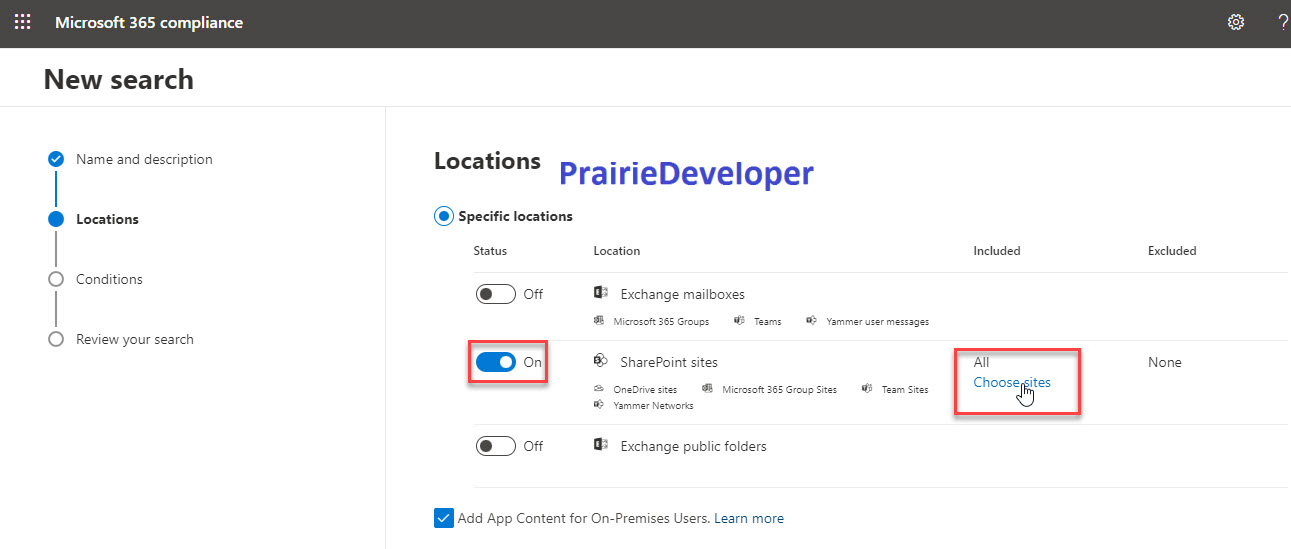Click the 'OneDrive sites' text

645,390
